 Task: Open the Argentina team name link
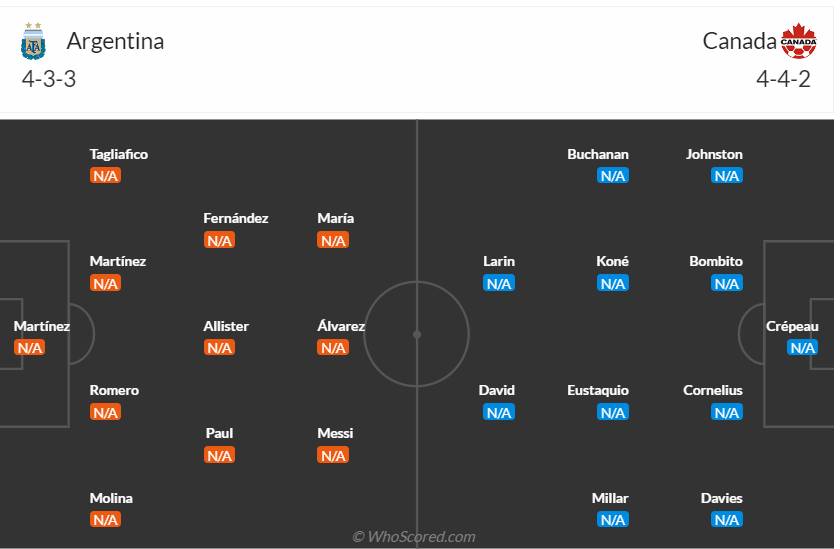coord(115,41)
